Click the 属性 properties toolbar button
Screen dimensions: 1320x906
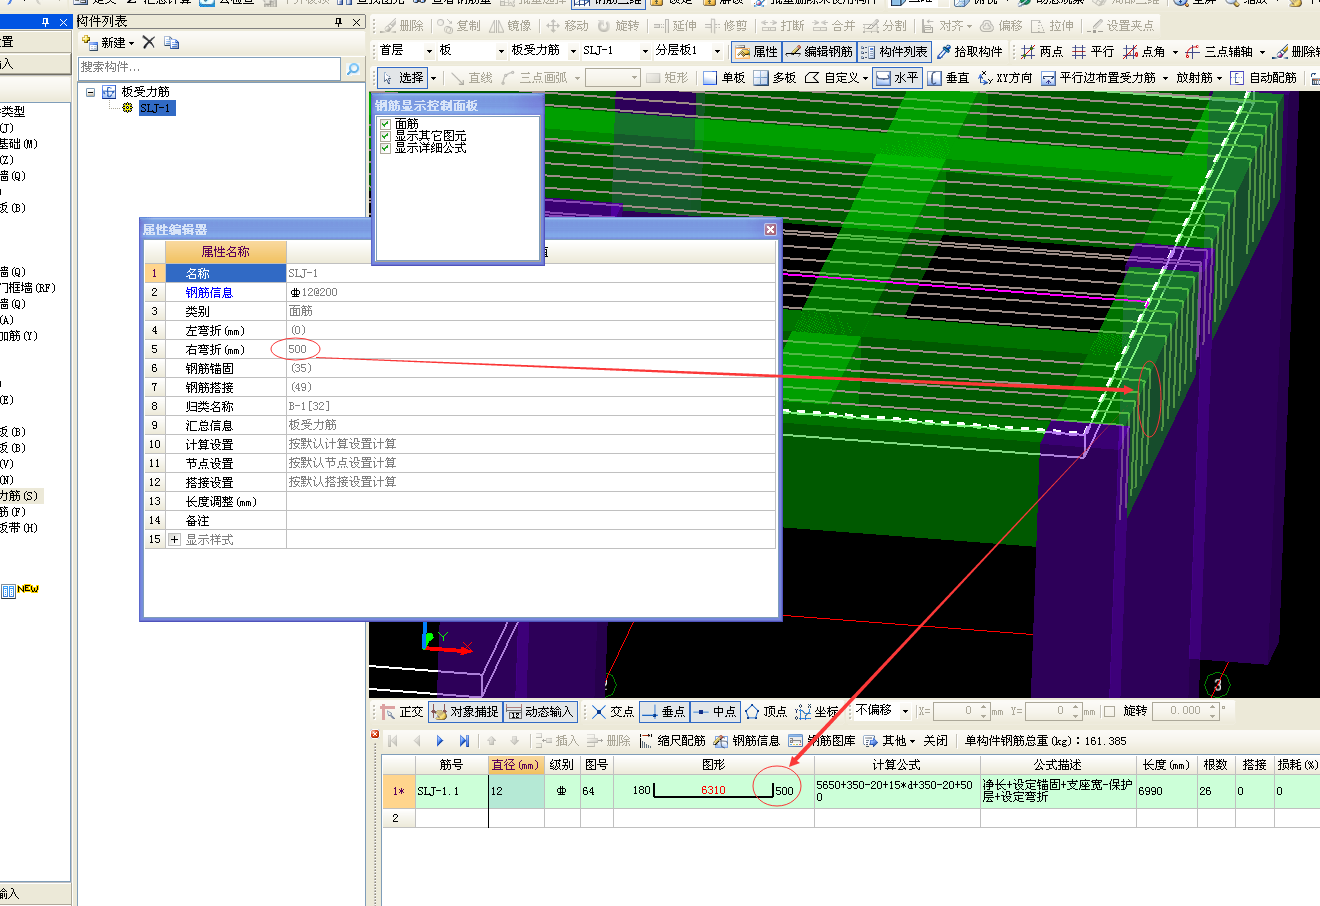click(x=755, y=51)
